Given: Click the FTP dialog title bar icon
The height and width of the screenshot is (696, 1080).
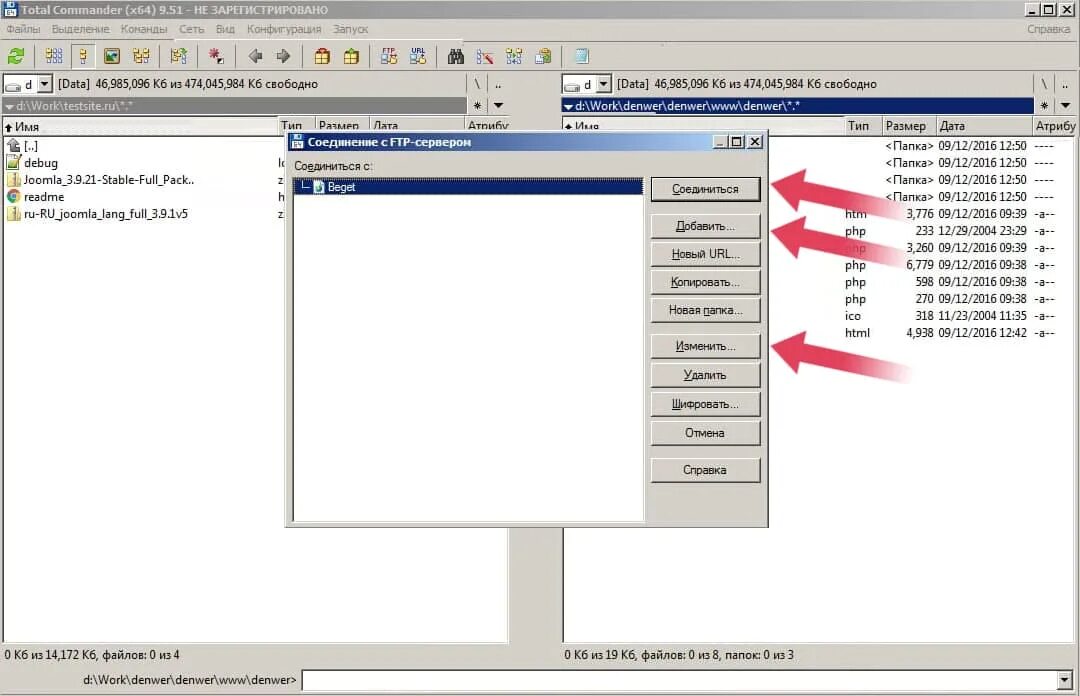Looking at the screenshot, I should [x=298, y=141].
